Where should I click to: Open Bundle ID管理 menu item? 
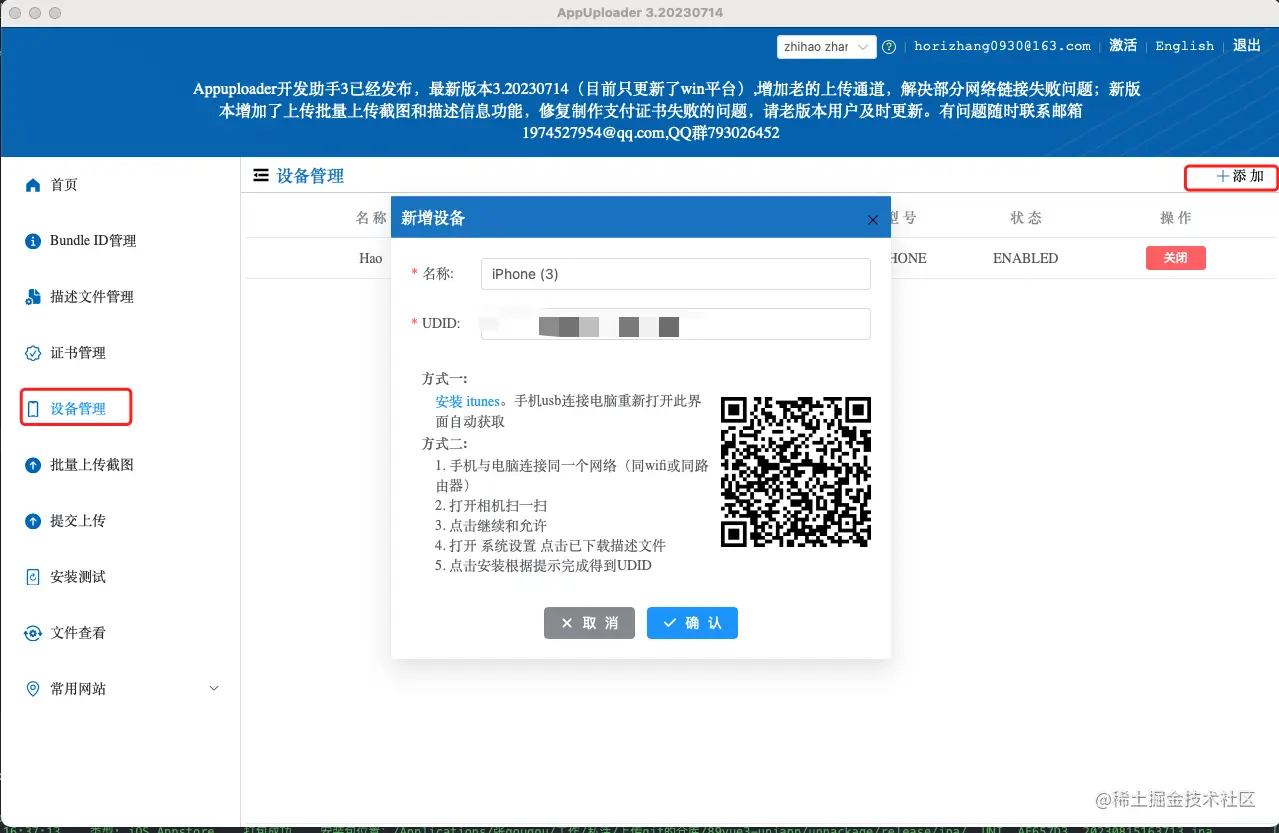[x=93, y=241]
